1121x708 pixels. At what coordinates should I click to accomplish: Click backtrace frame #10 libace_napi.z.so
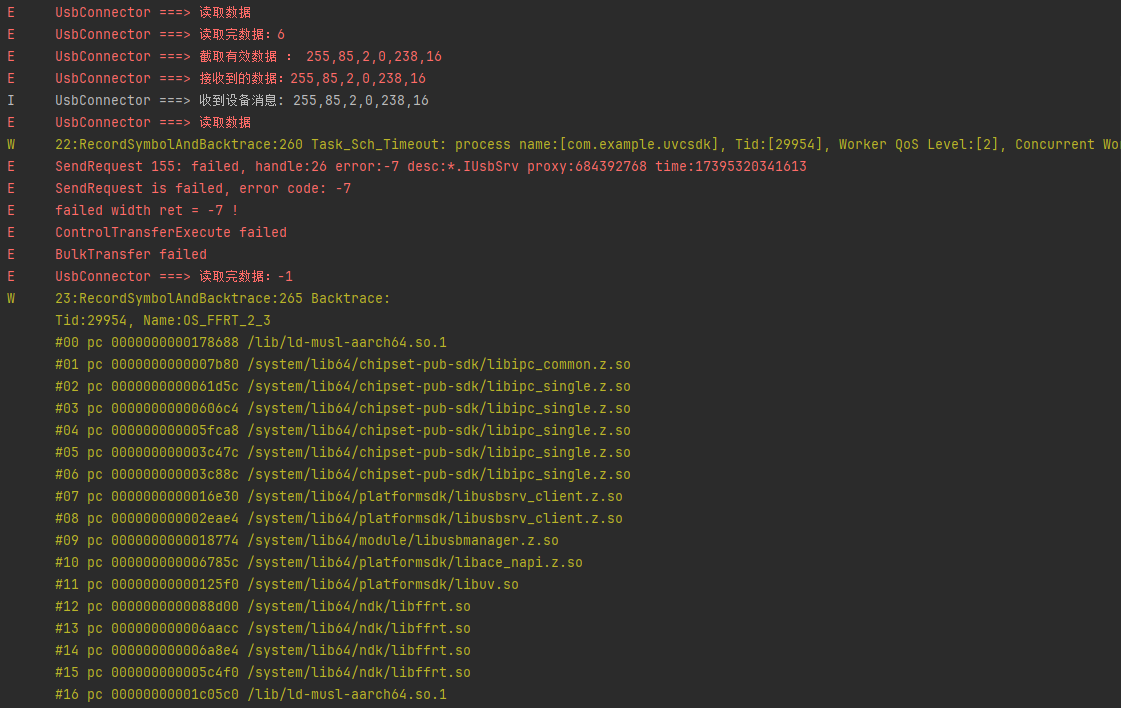319,563
